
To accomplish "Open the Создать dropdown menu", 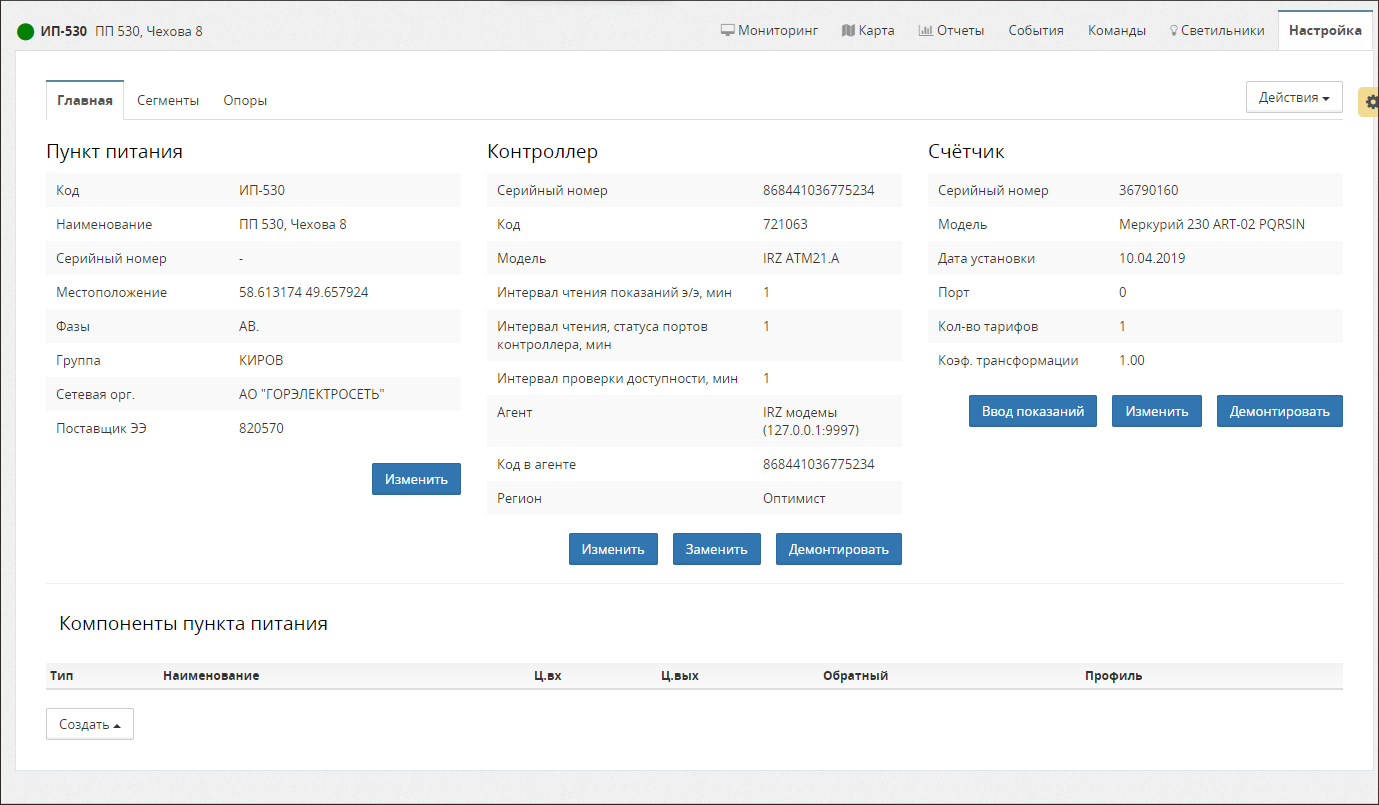I will coord(90,724).
